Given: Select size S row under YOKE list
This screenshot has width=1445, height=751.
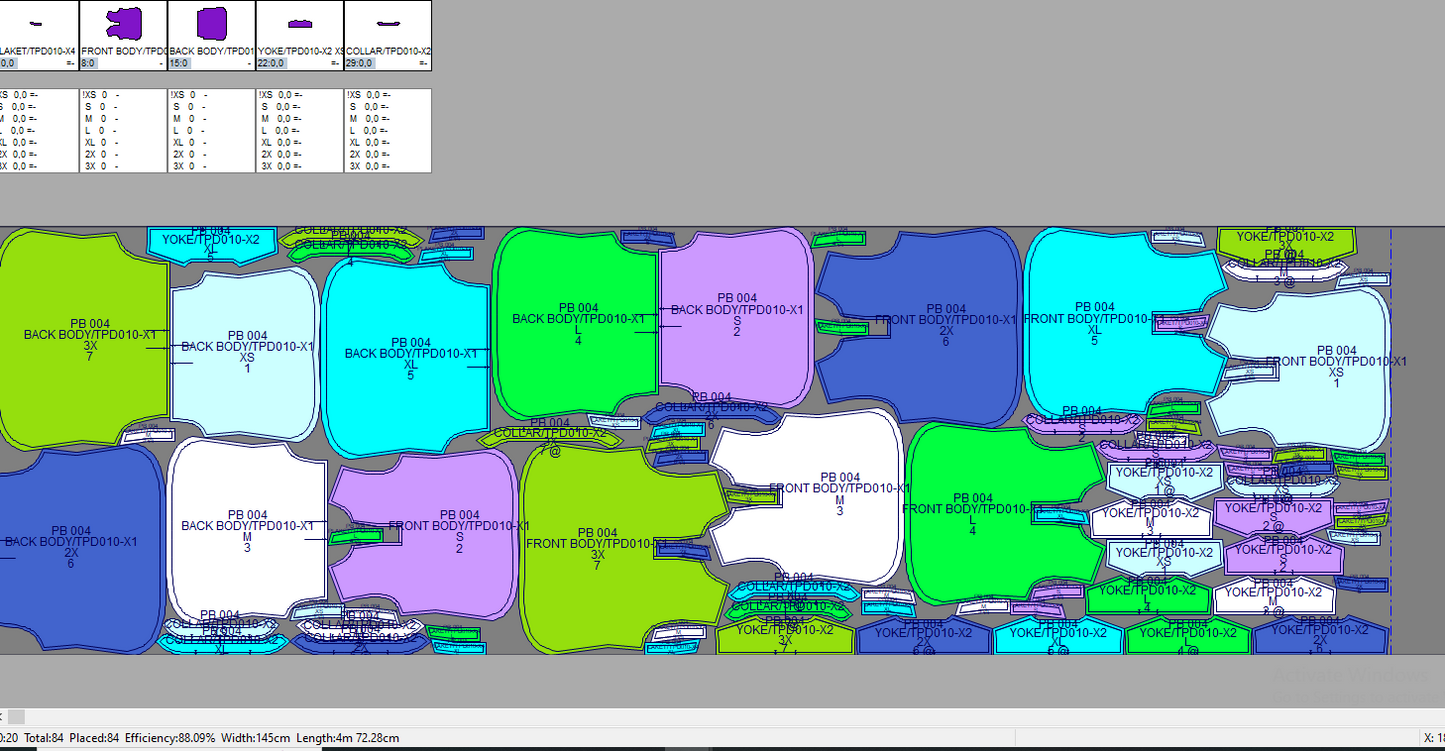Looking at the screenshot, I should pos(278,107).
